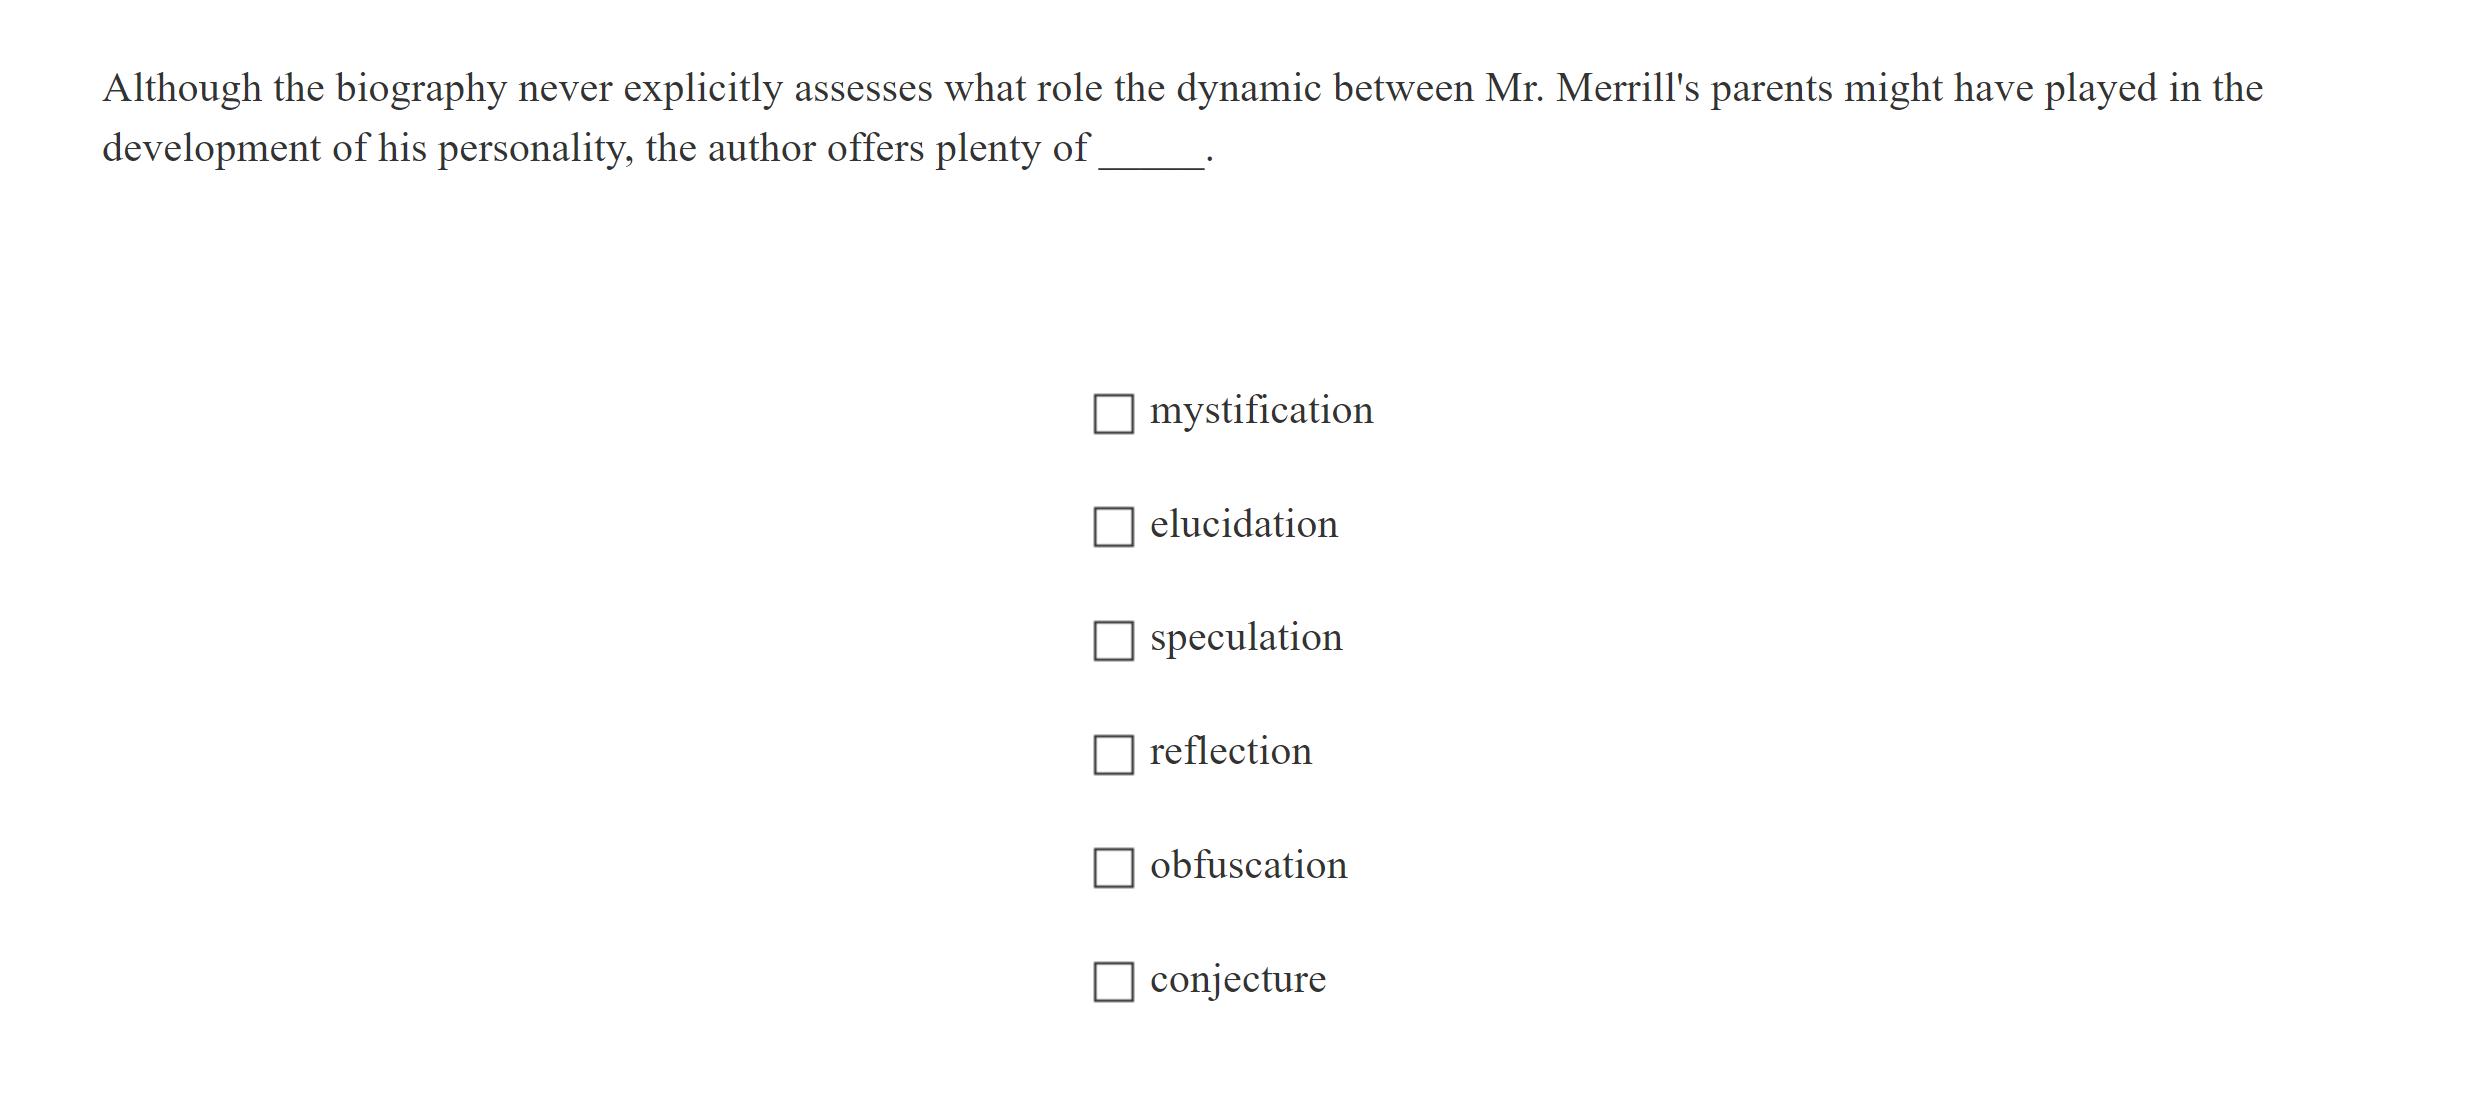This screenshot has width=2477, height=1103.
Task: Select the speculation label
Action: click(1246, 637)
